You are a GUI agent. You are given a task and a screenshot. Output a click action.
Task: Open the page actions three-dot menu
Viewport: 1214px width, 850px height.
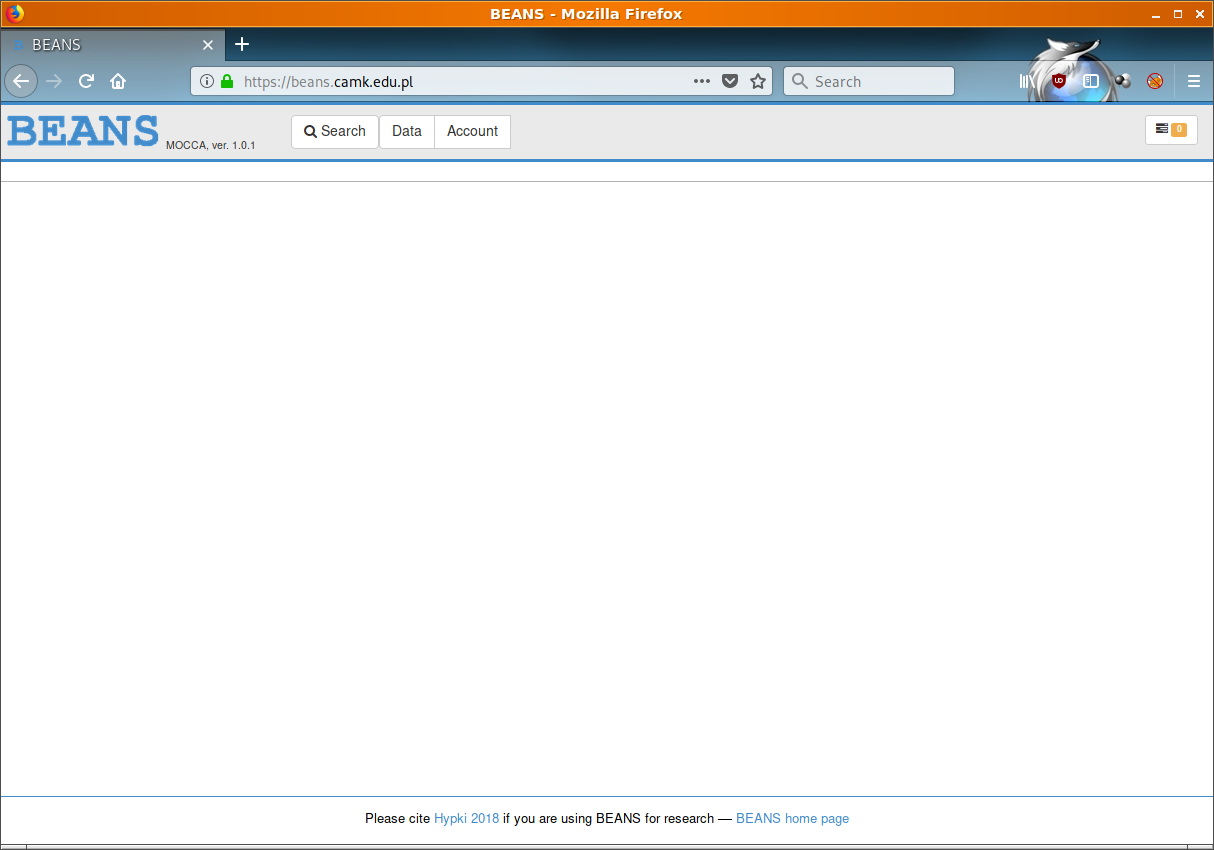click(x=702, y=81)
